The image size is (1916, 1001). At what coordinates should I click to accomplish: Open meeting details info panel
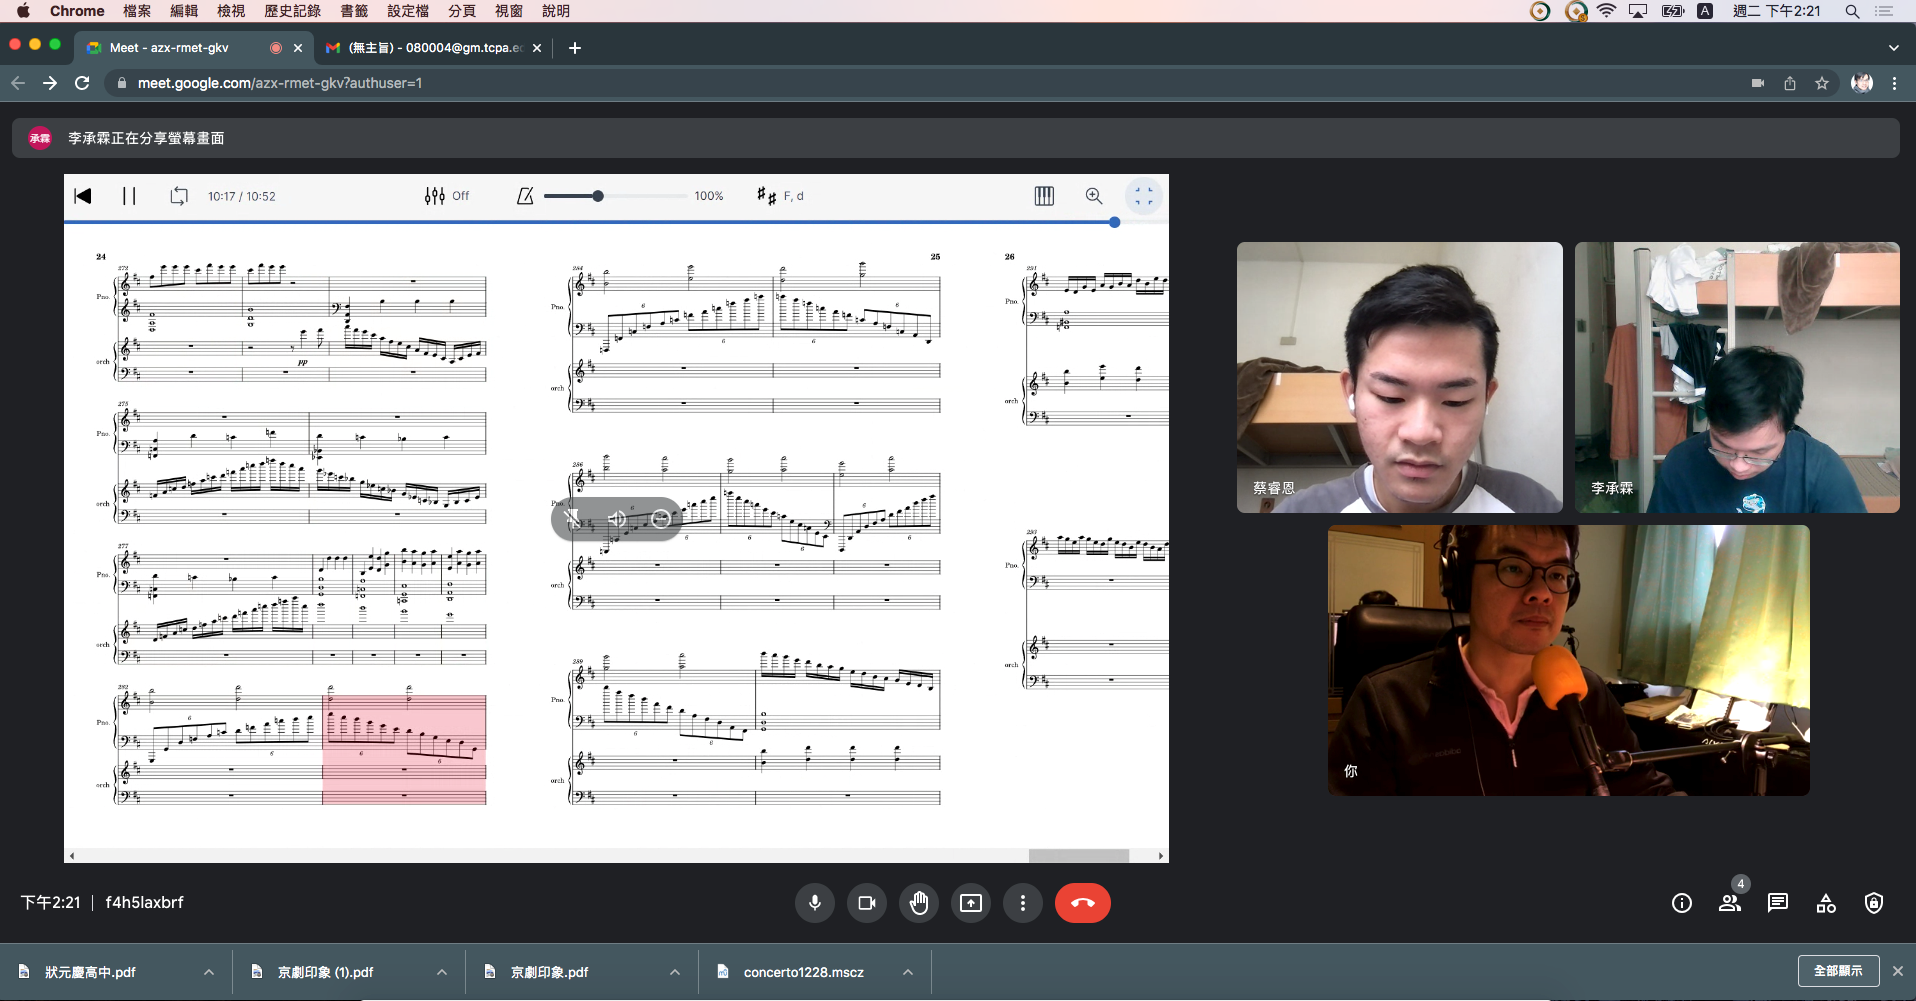[1682, 903]
